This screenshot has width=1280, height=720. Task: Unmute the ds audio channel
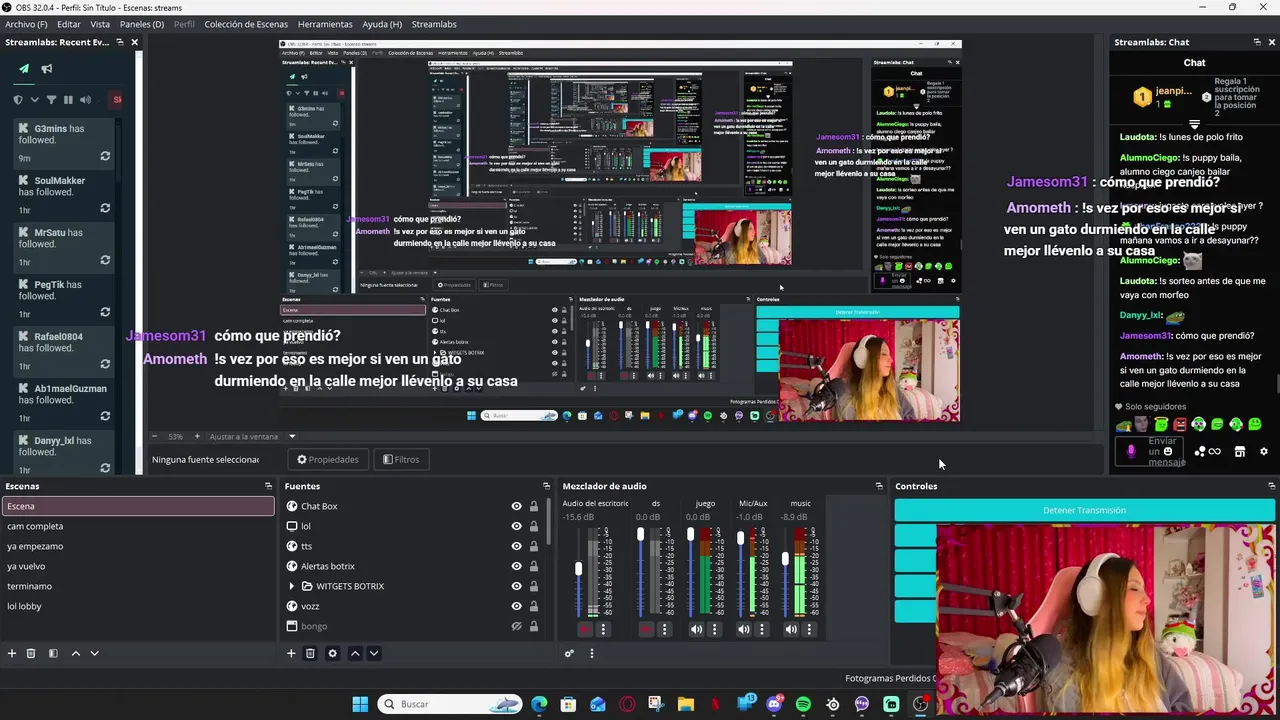(x=646, y=629)
